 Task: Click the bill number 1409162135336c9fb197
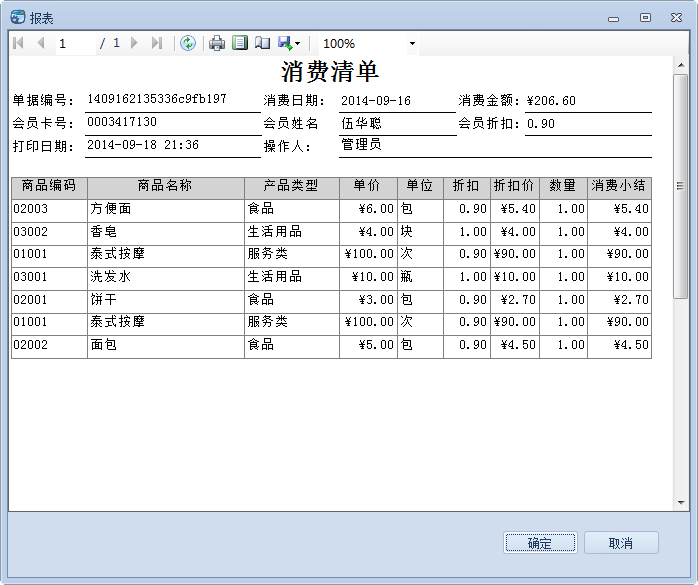click(157, 99)
